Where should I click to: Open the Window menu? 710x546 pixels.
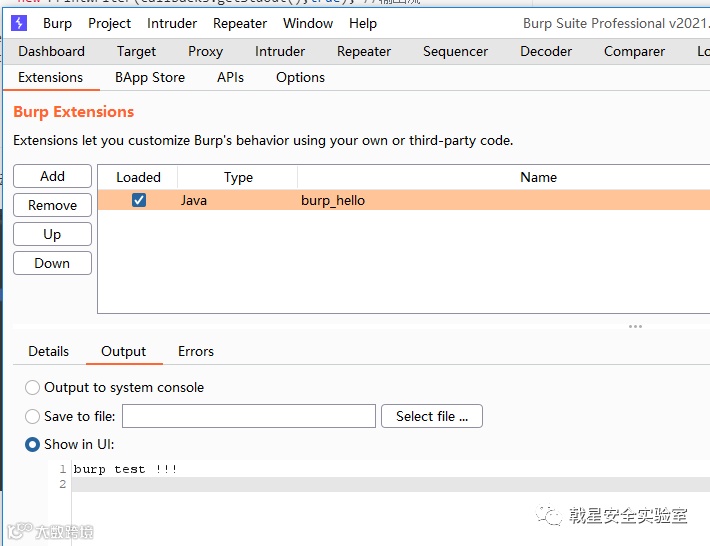(308, 24)
